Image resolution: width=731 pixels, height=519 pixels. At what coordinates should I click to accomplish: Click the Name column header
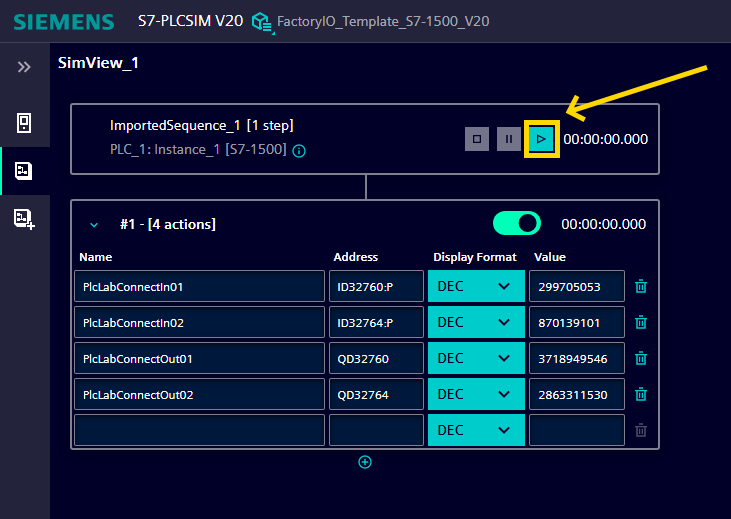[x=96, y=257]
